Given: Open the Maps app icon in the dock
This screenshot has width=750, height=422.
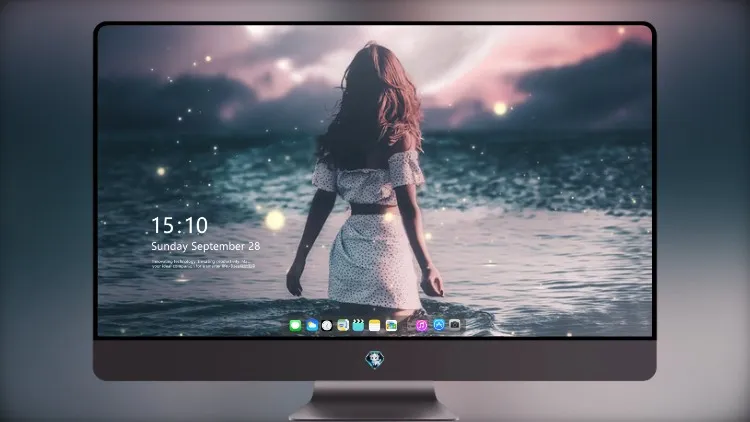Looking at the screenshot, I should (x=343, y=326).
